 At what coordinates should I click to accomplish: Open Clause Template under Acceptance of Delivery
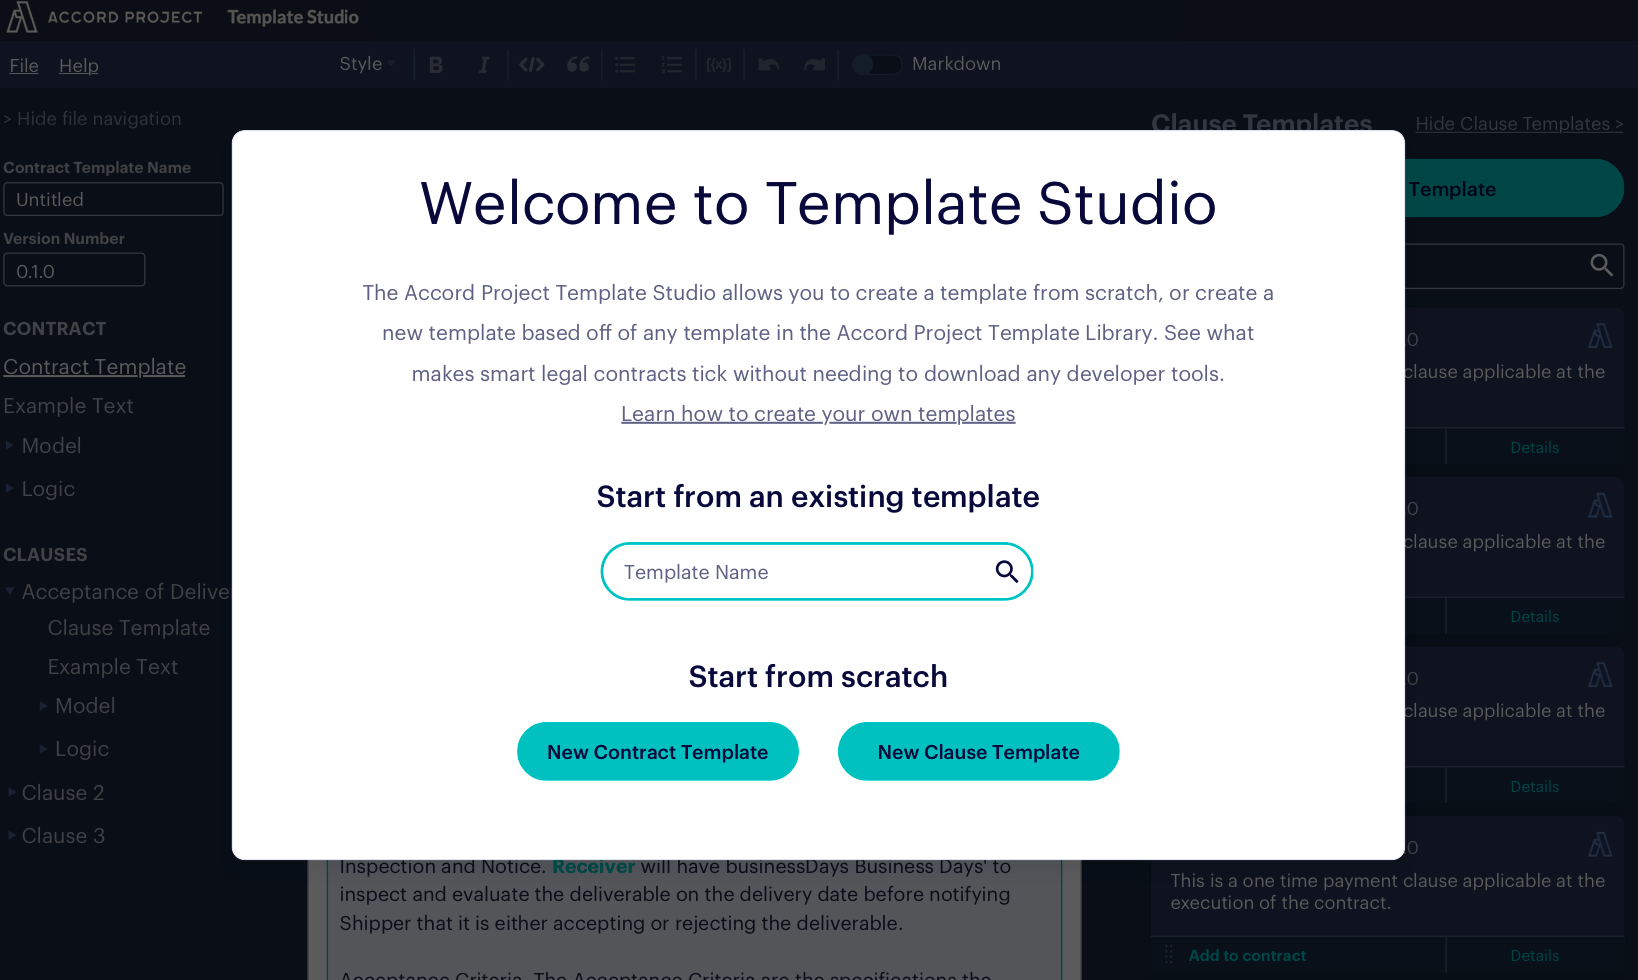coord(129,628)
